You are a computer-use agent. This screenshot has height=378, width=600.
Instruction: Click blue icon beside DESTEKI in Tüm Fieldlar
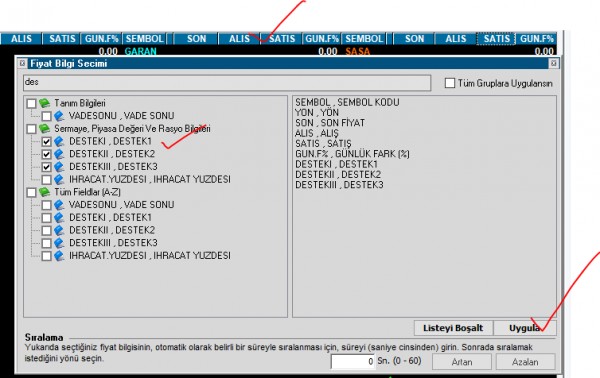click(x=59, y=218)
